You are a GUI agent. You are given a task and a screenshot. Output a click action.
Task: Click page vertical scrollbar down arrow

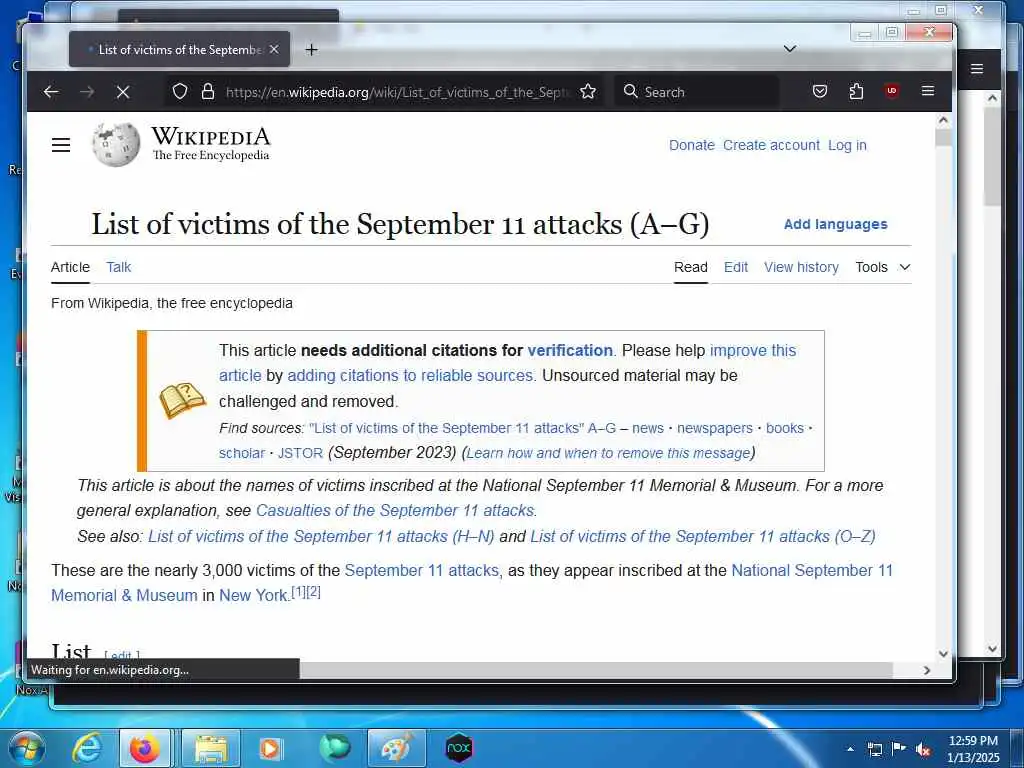(x=943, y=653)
